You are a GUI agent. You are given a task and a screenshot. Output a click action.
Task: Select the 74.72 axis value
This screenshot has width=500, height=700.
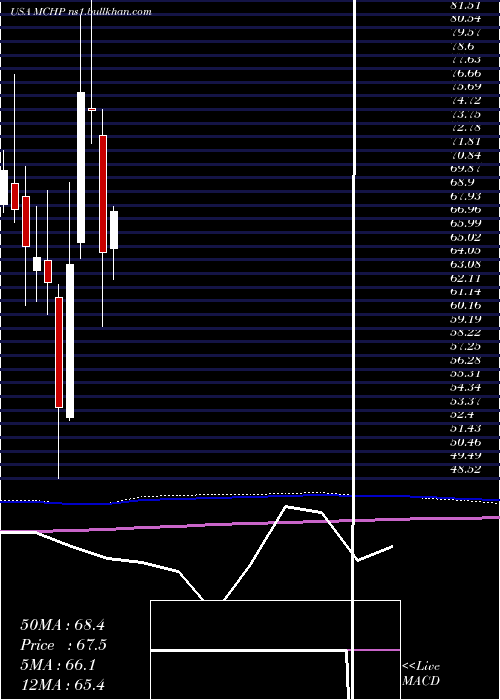click(465, 101)
